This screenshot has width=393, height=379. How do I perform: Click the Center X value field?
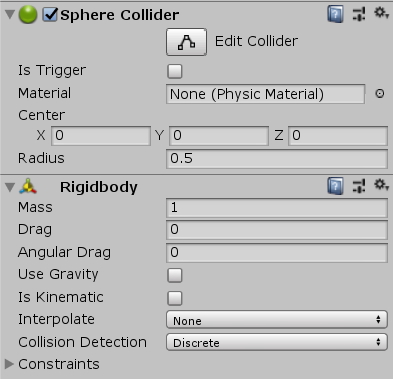point(101,136)
